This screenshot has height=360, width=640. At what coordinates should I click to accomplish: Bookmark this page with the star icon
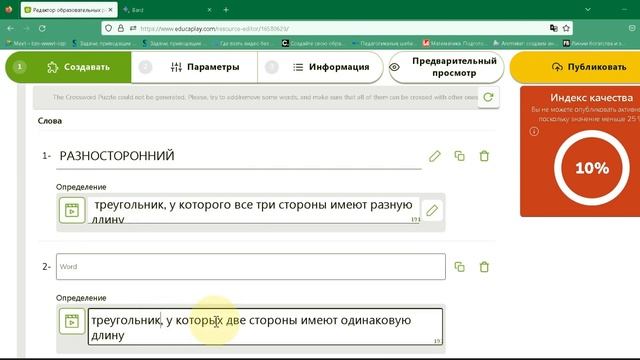566,28
